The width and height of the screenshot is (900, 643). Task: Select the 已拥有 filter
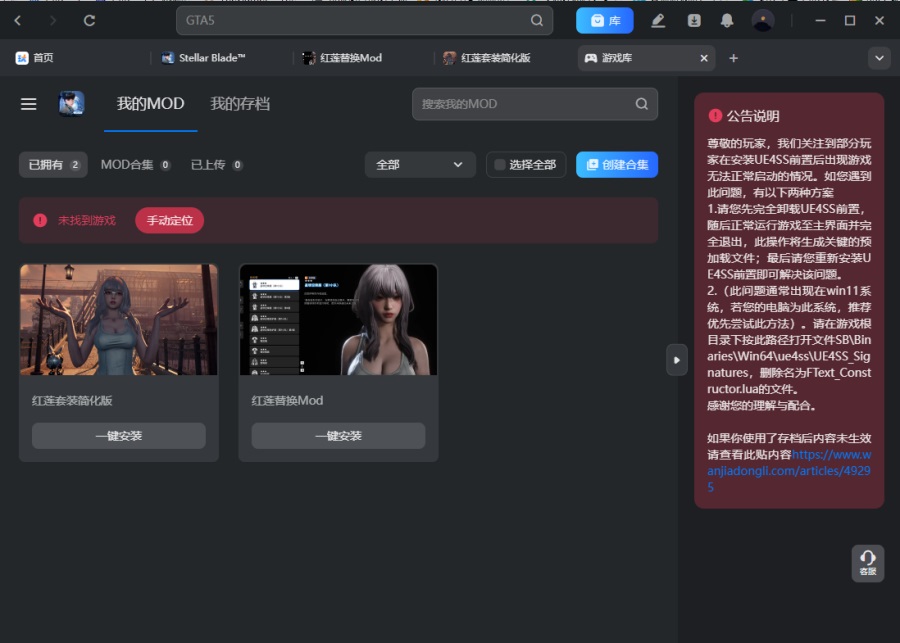click(x=53, y=165)
